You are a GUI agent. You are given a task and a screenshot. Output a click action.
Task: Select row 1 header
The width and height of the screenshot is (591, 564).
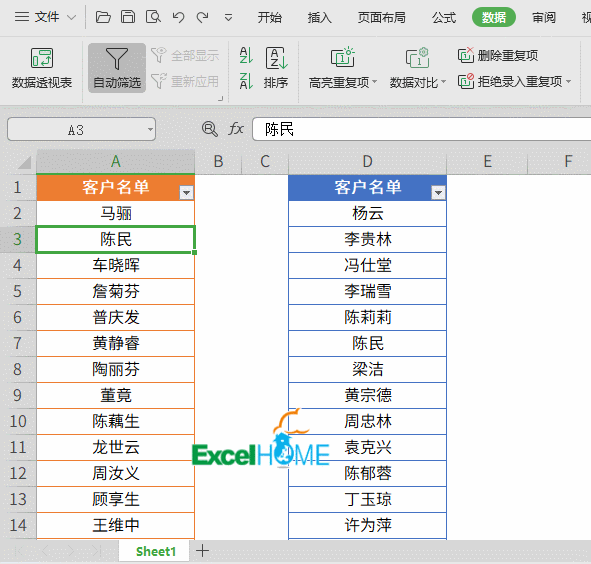point(18,187)
